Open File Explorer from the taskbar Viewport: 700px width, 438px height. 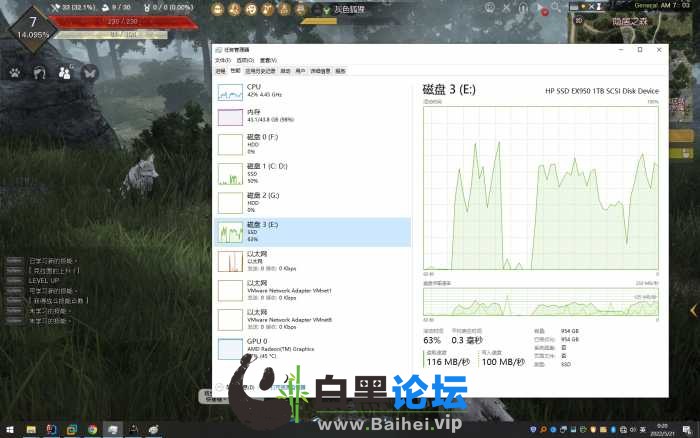click(x=31, y=430)
